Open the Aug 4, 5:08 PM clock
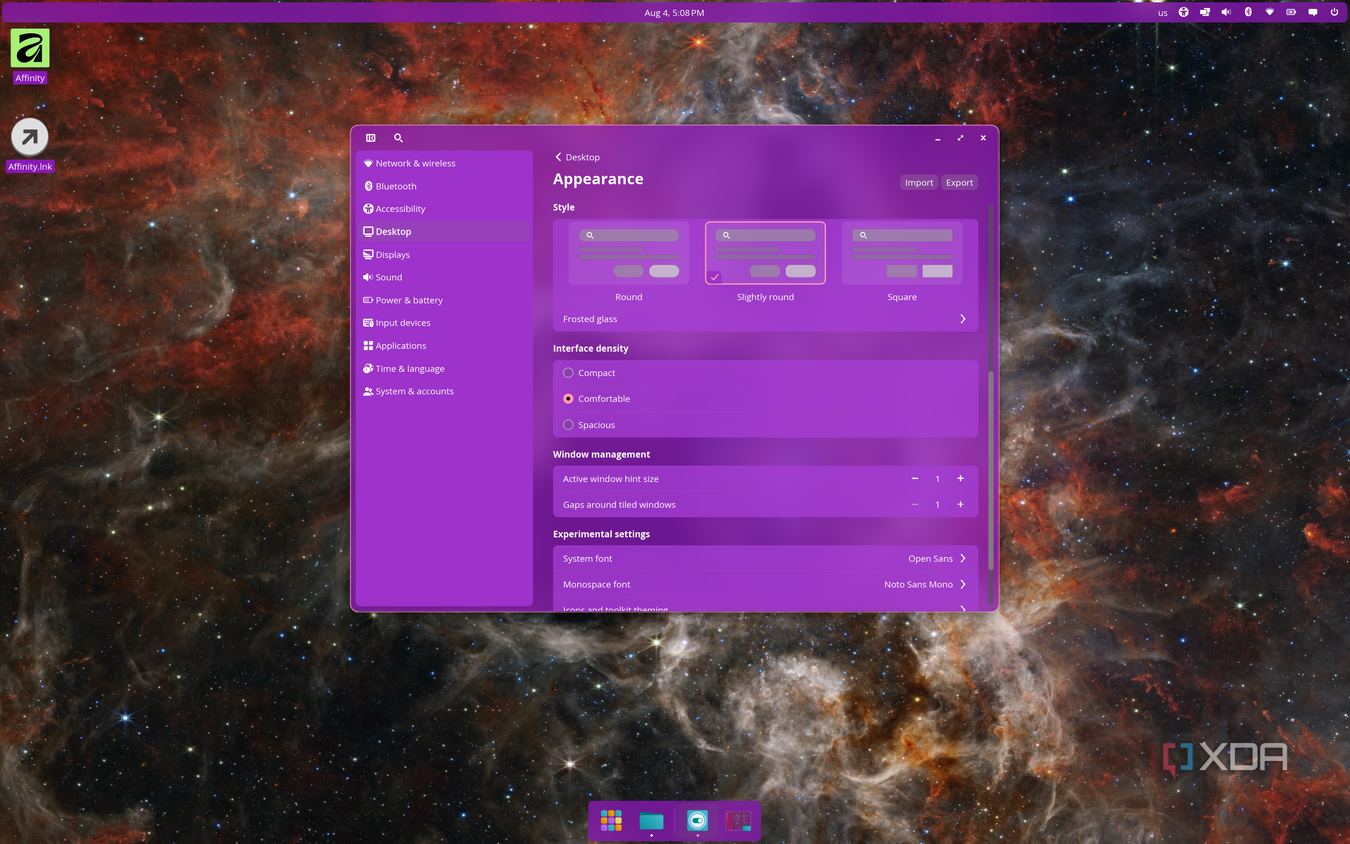The width and height of the screenshot is (1350, 844). pos(674,13)
